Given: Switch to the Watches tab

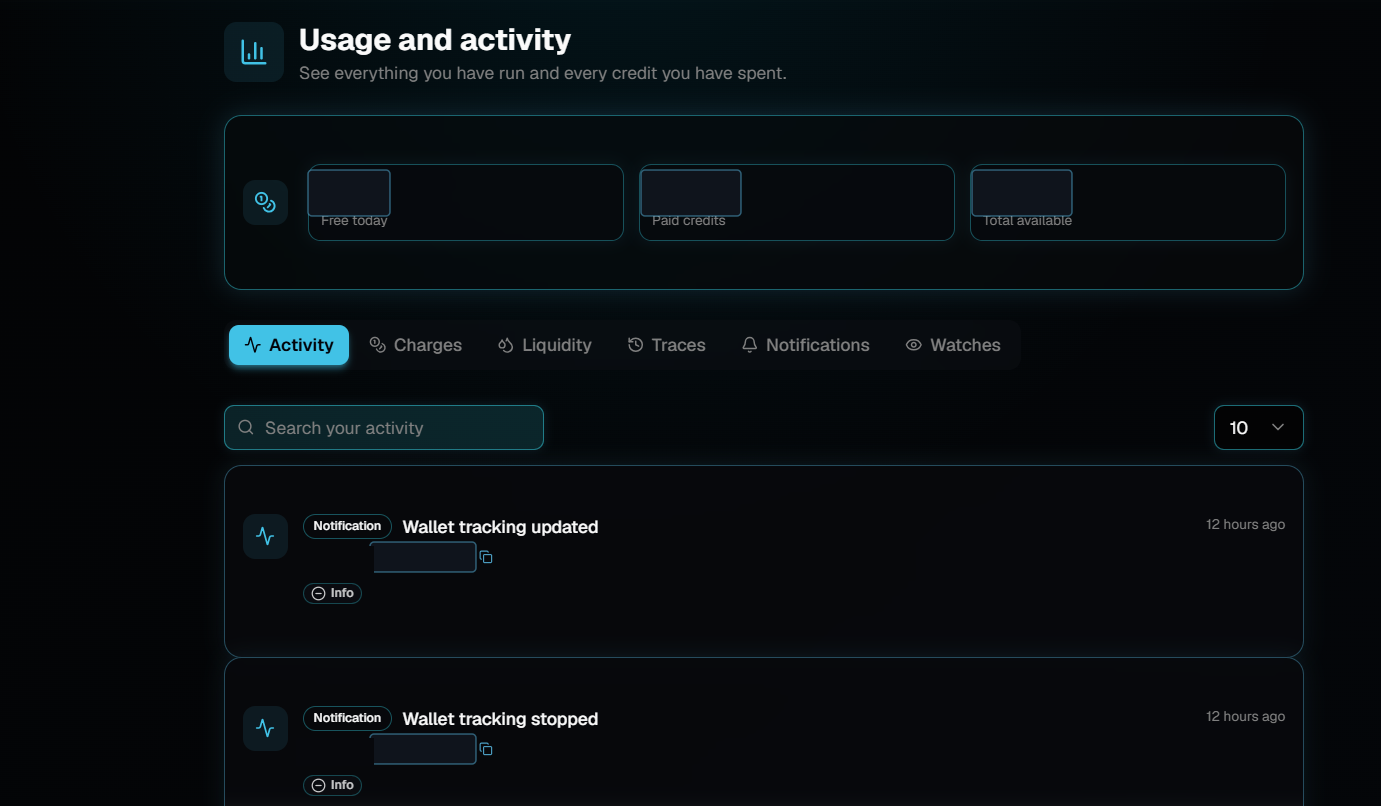Looking at the screenshot, I should click(952, 345).
